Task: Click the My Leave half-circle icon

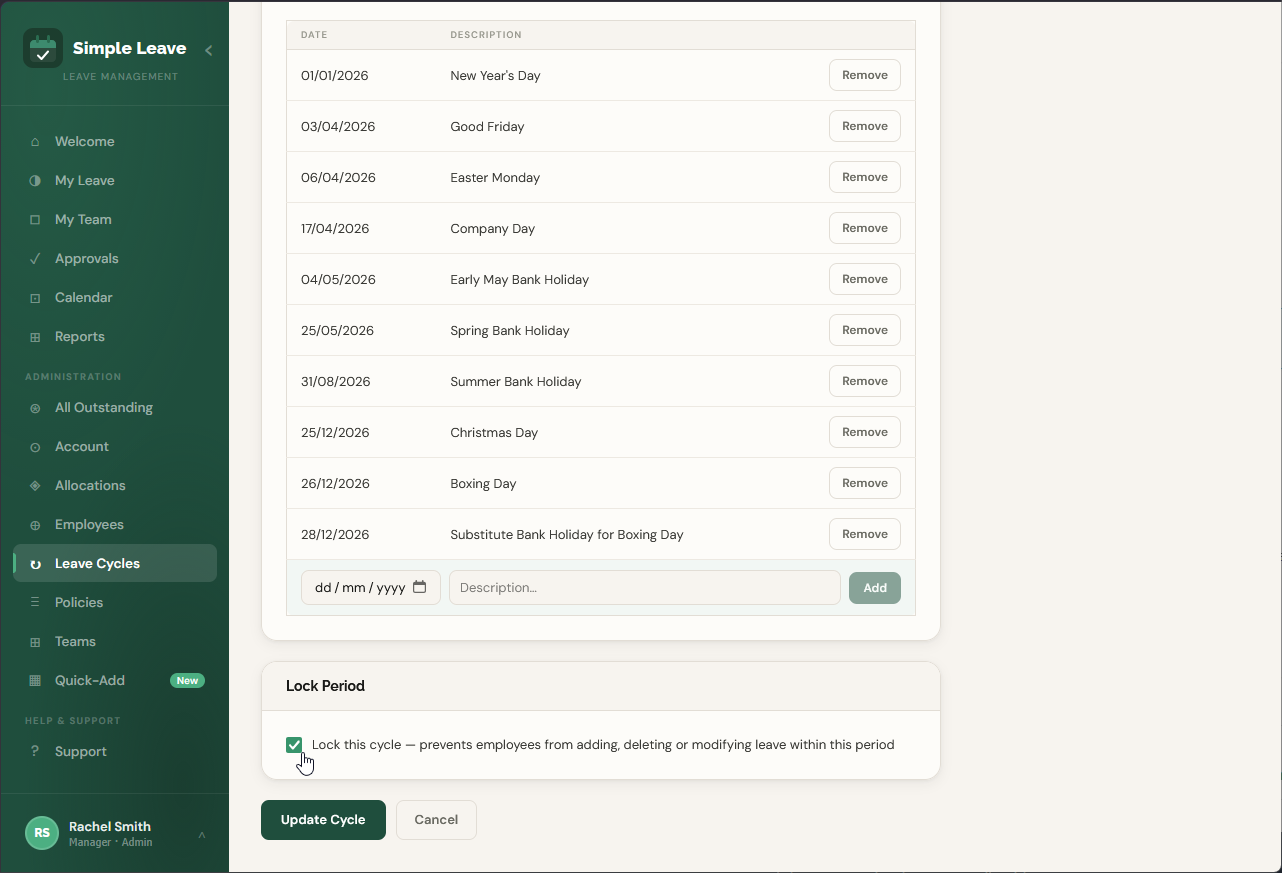Action: pos(35,181)
